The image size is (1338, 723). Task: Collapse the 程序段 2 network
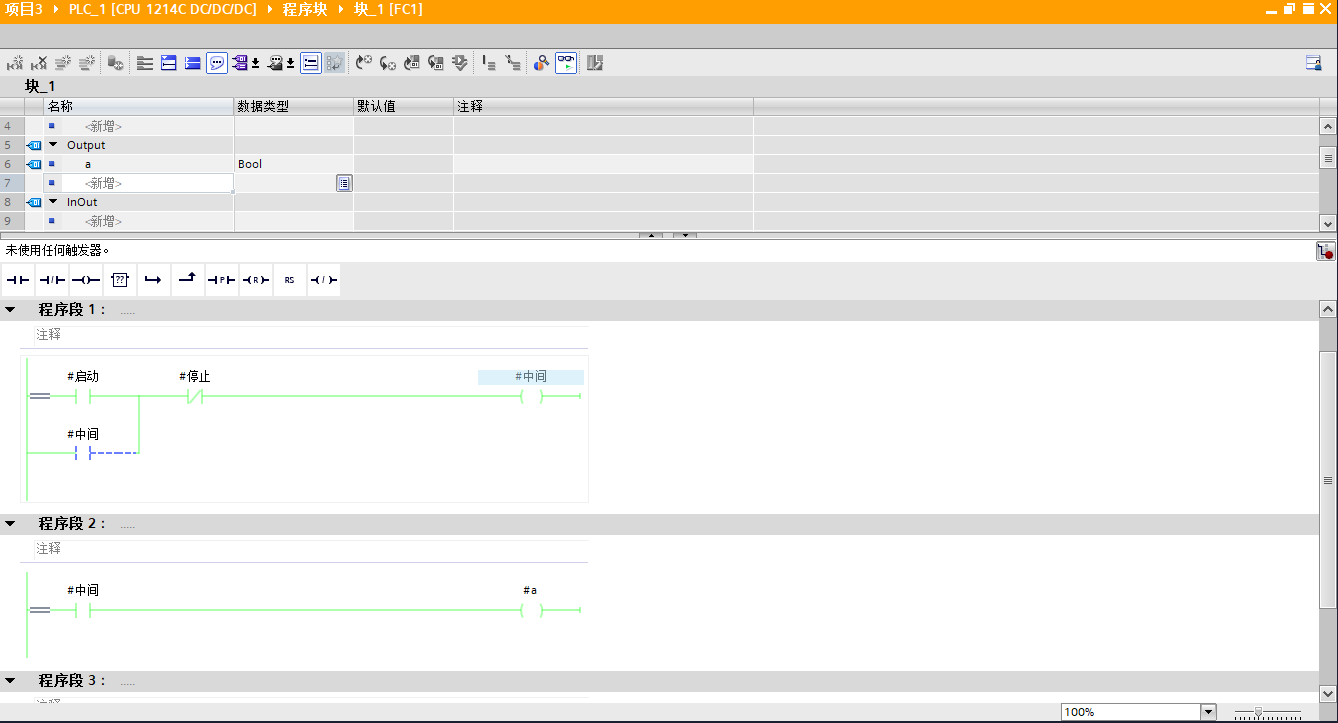[10, 524]
